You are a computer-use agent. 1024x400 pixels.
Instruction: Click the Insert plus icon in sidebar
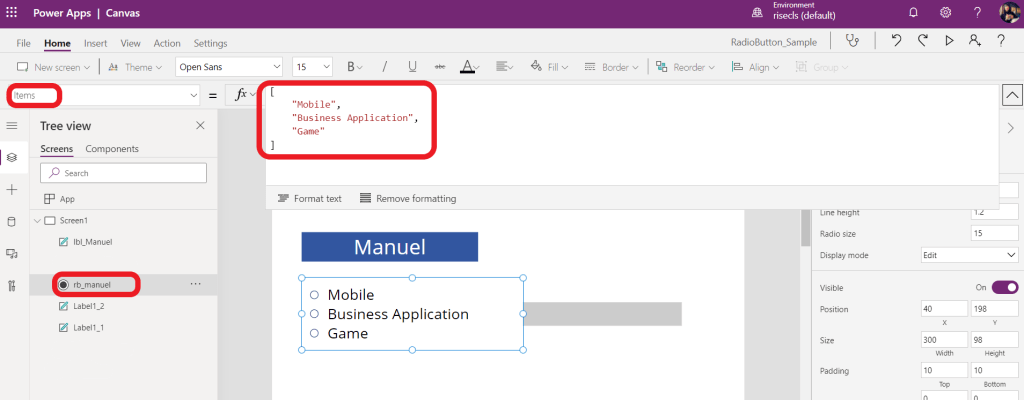point(12,189)
